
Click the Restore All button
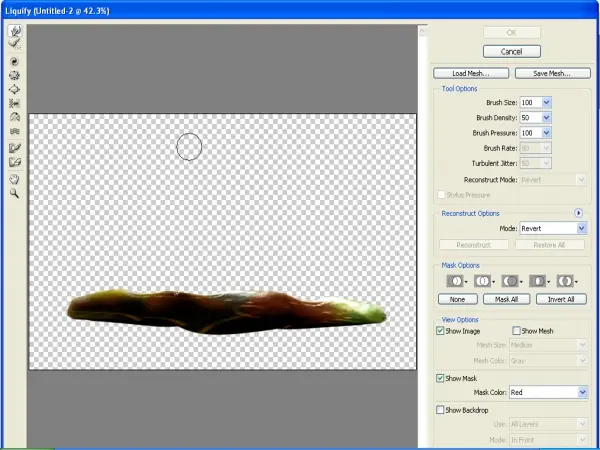(550, 245)
